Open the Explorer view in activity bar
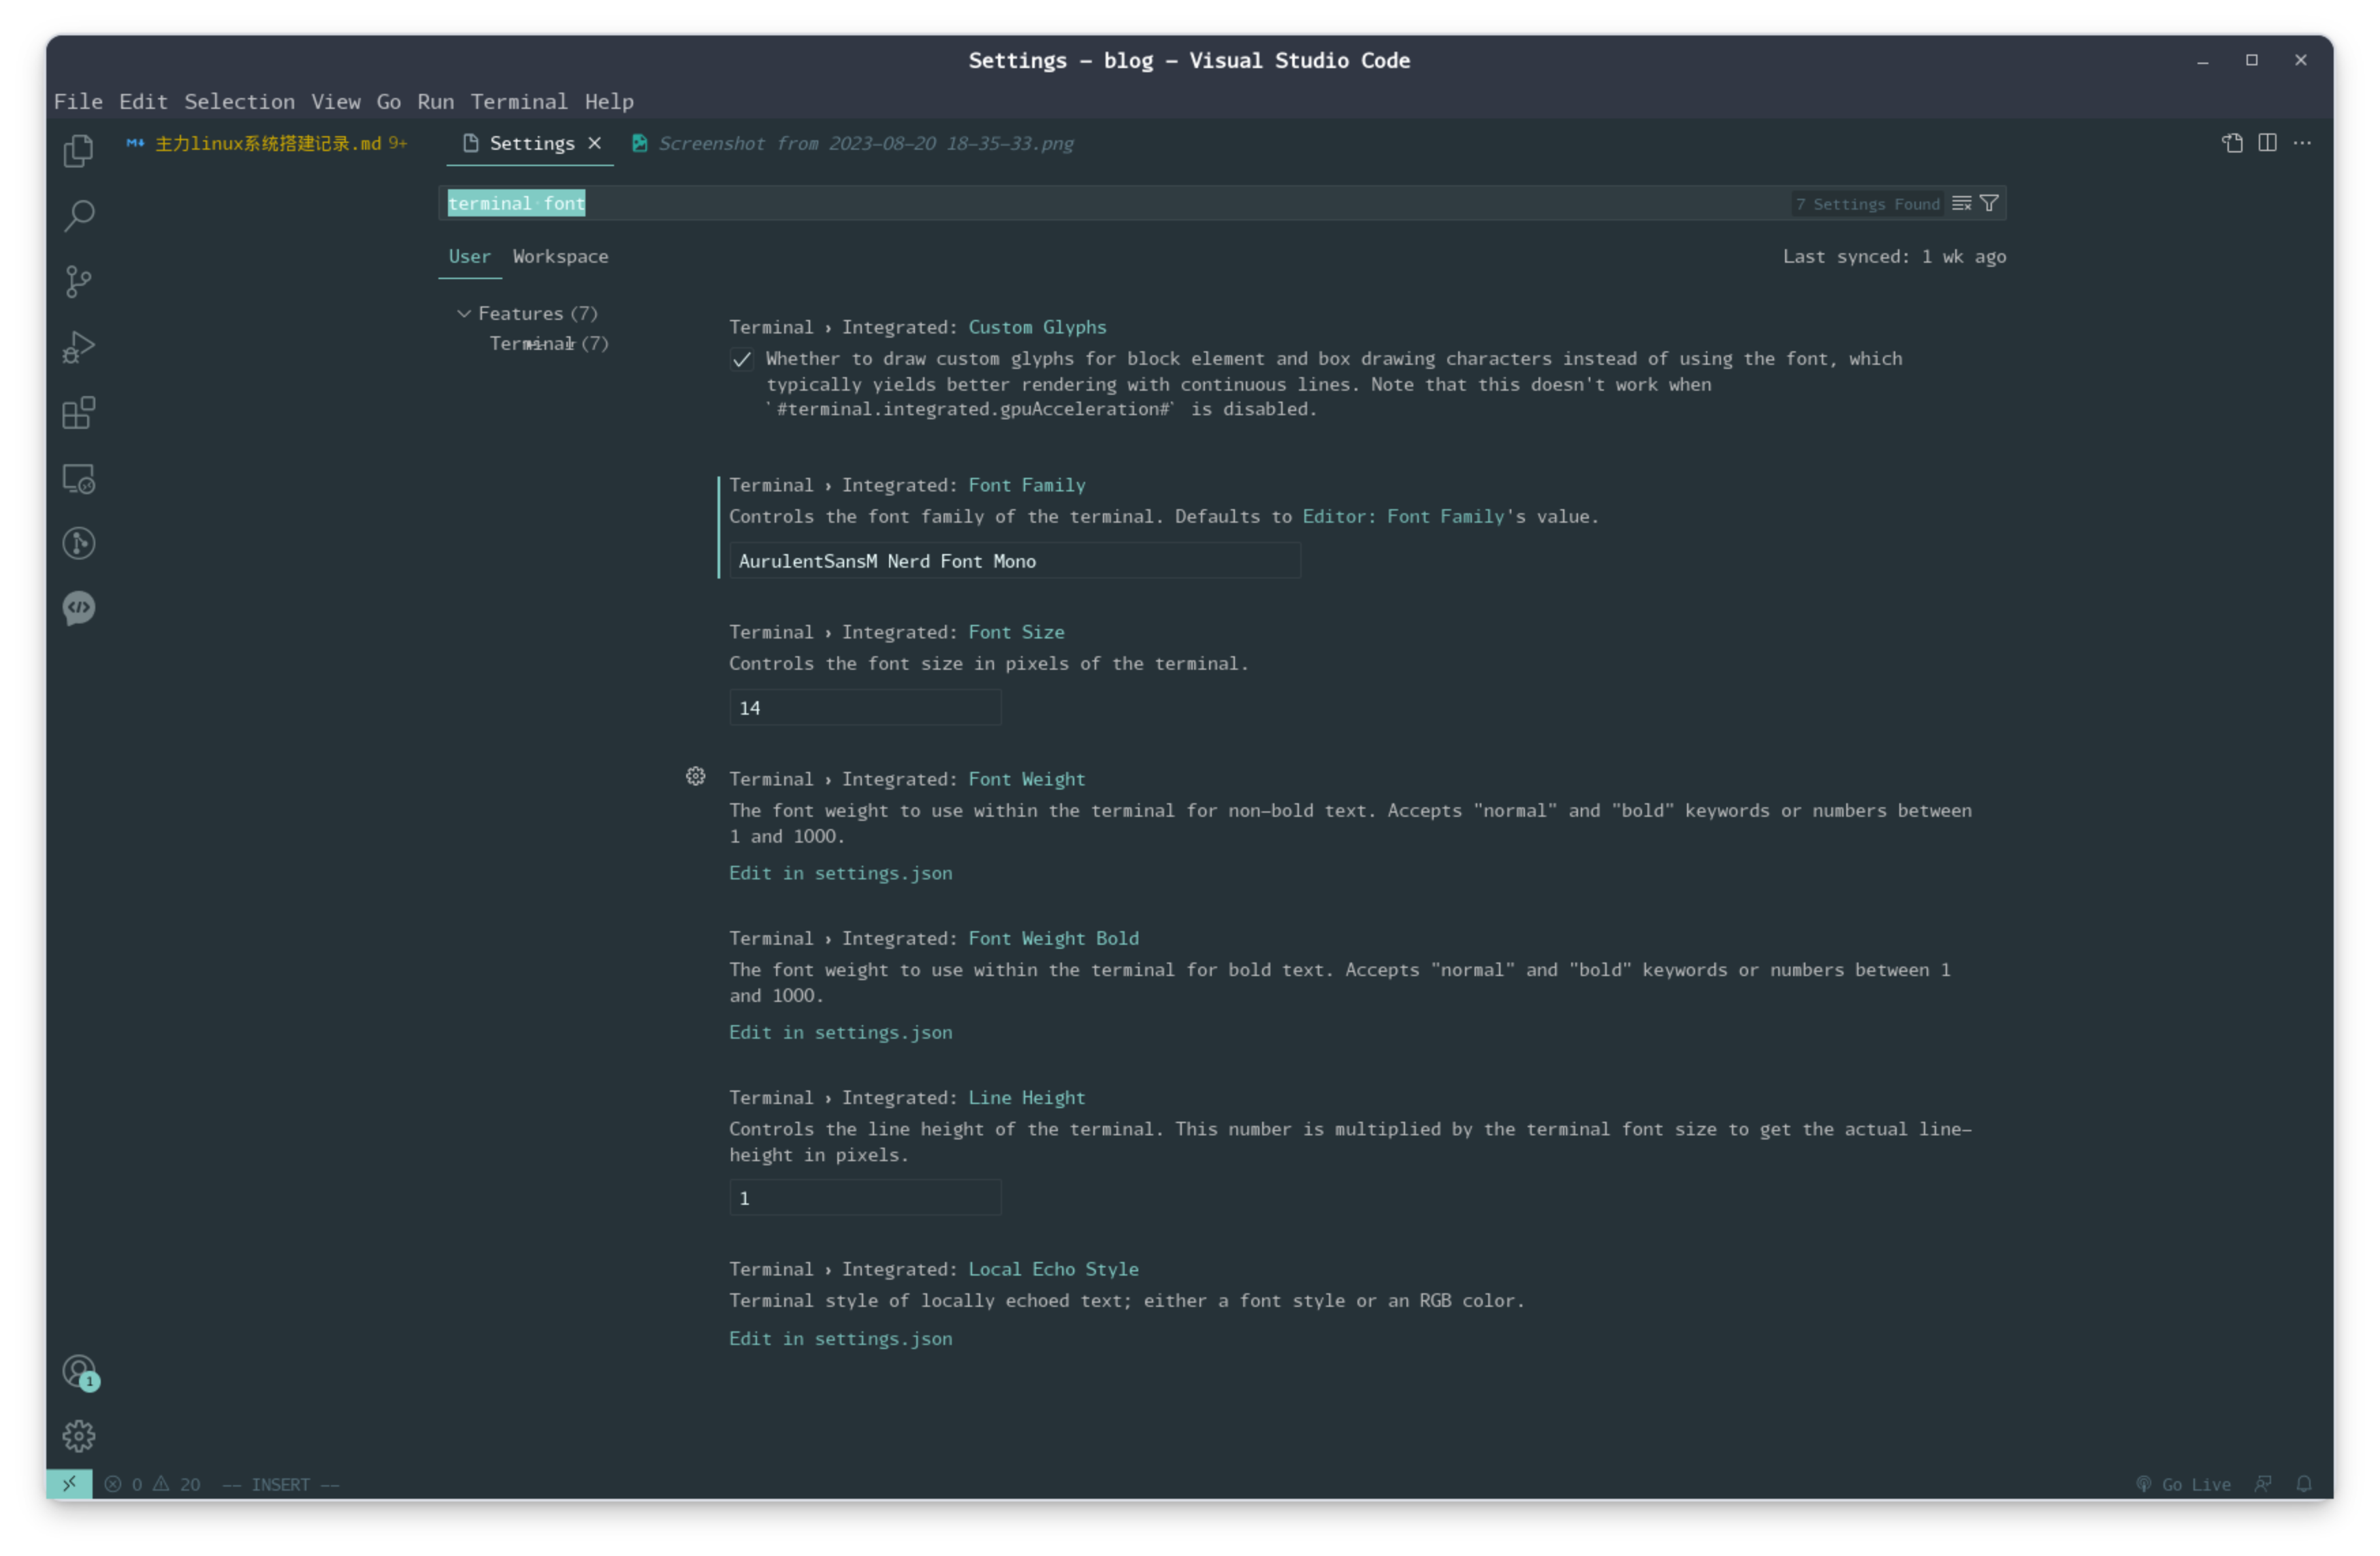Viewport: 2380px width, 1556px height. (78, 151)
